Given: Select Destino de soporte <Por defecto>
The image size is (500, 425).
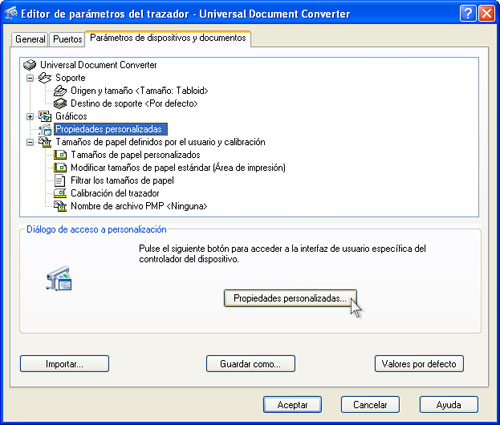Looking at the screenshot, I should point(134,103).
